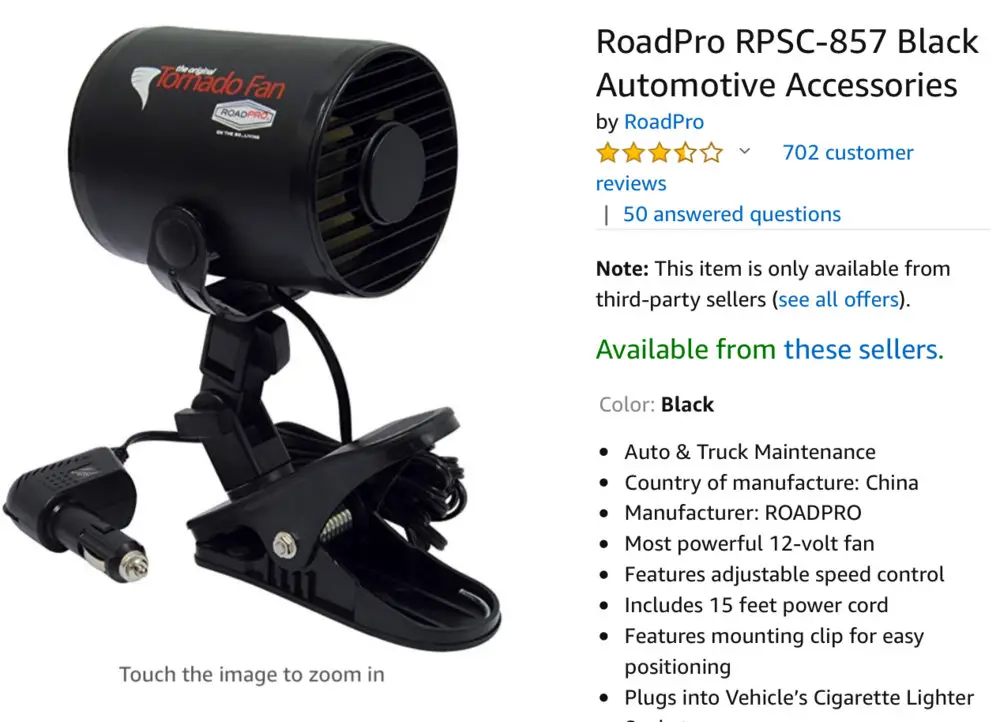Click the empty fifth rating star
Viewport: 1000px width, 722px height.
pos(711,153)
